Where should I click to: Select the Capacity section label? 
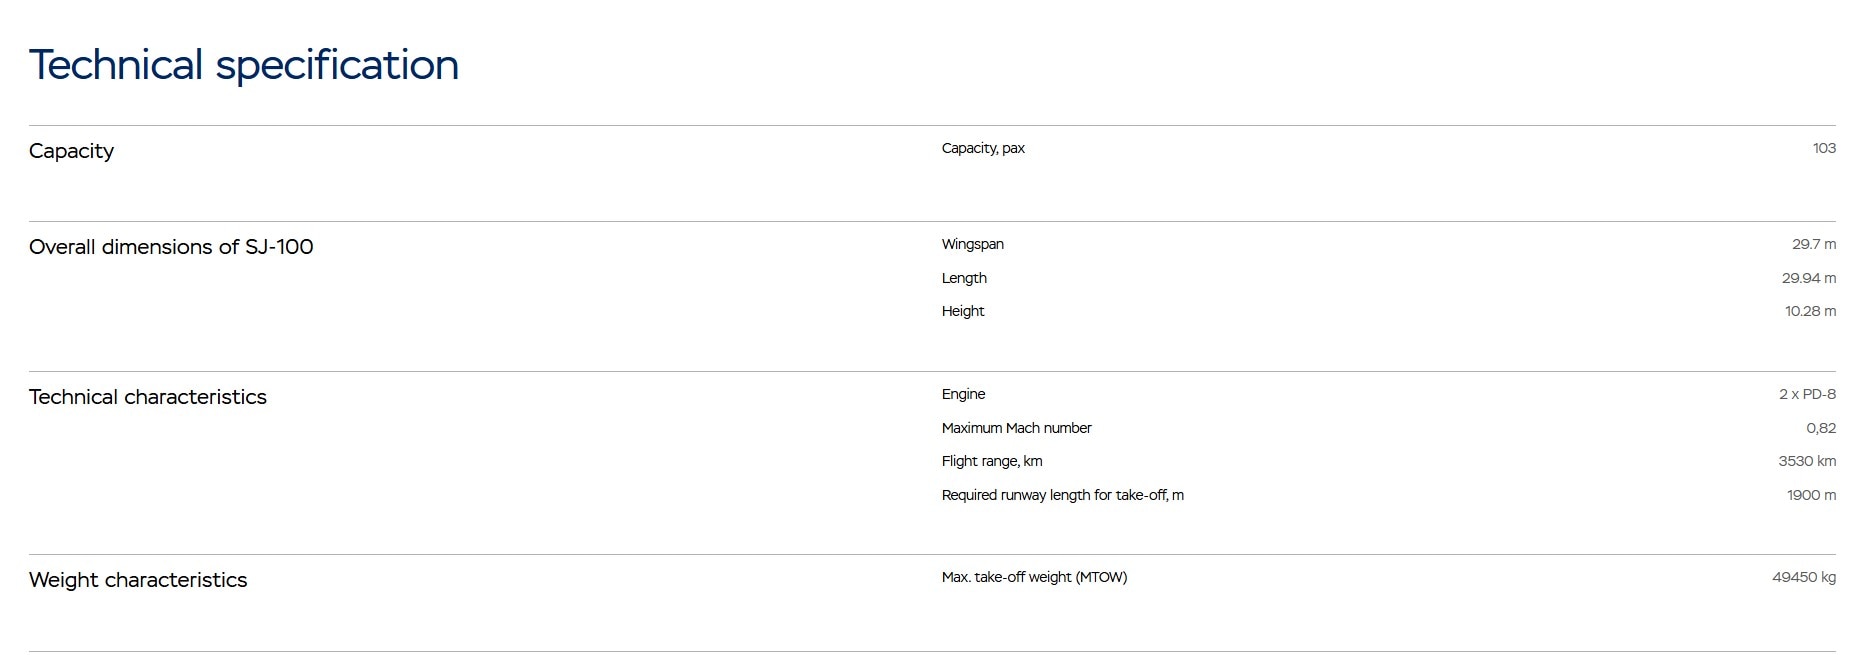[71, 151]
